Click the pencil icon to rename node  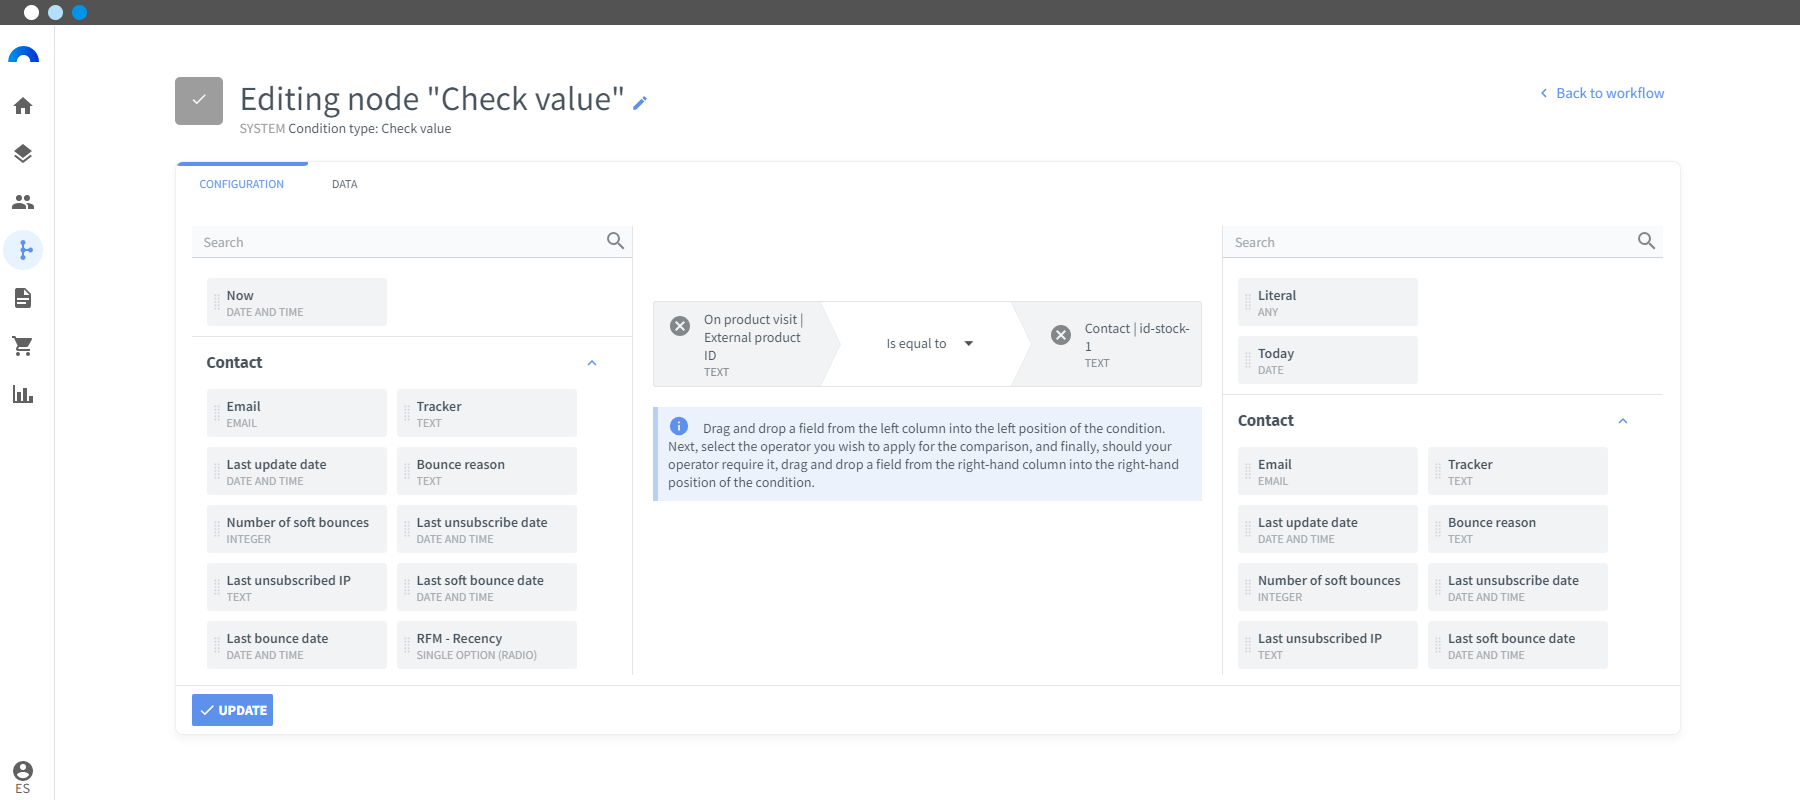tap(640, 102)
